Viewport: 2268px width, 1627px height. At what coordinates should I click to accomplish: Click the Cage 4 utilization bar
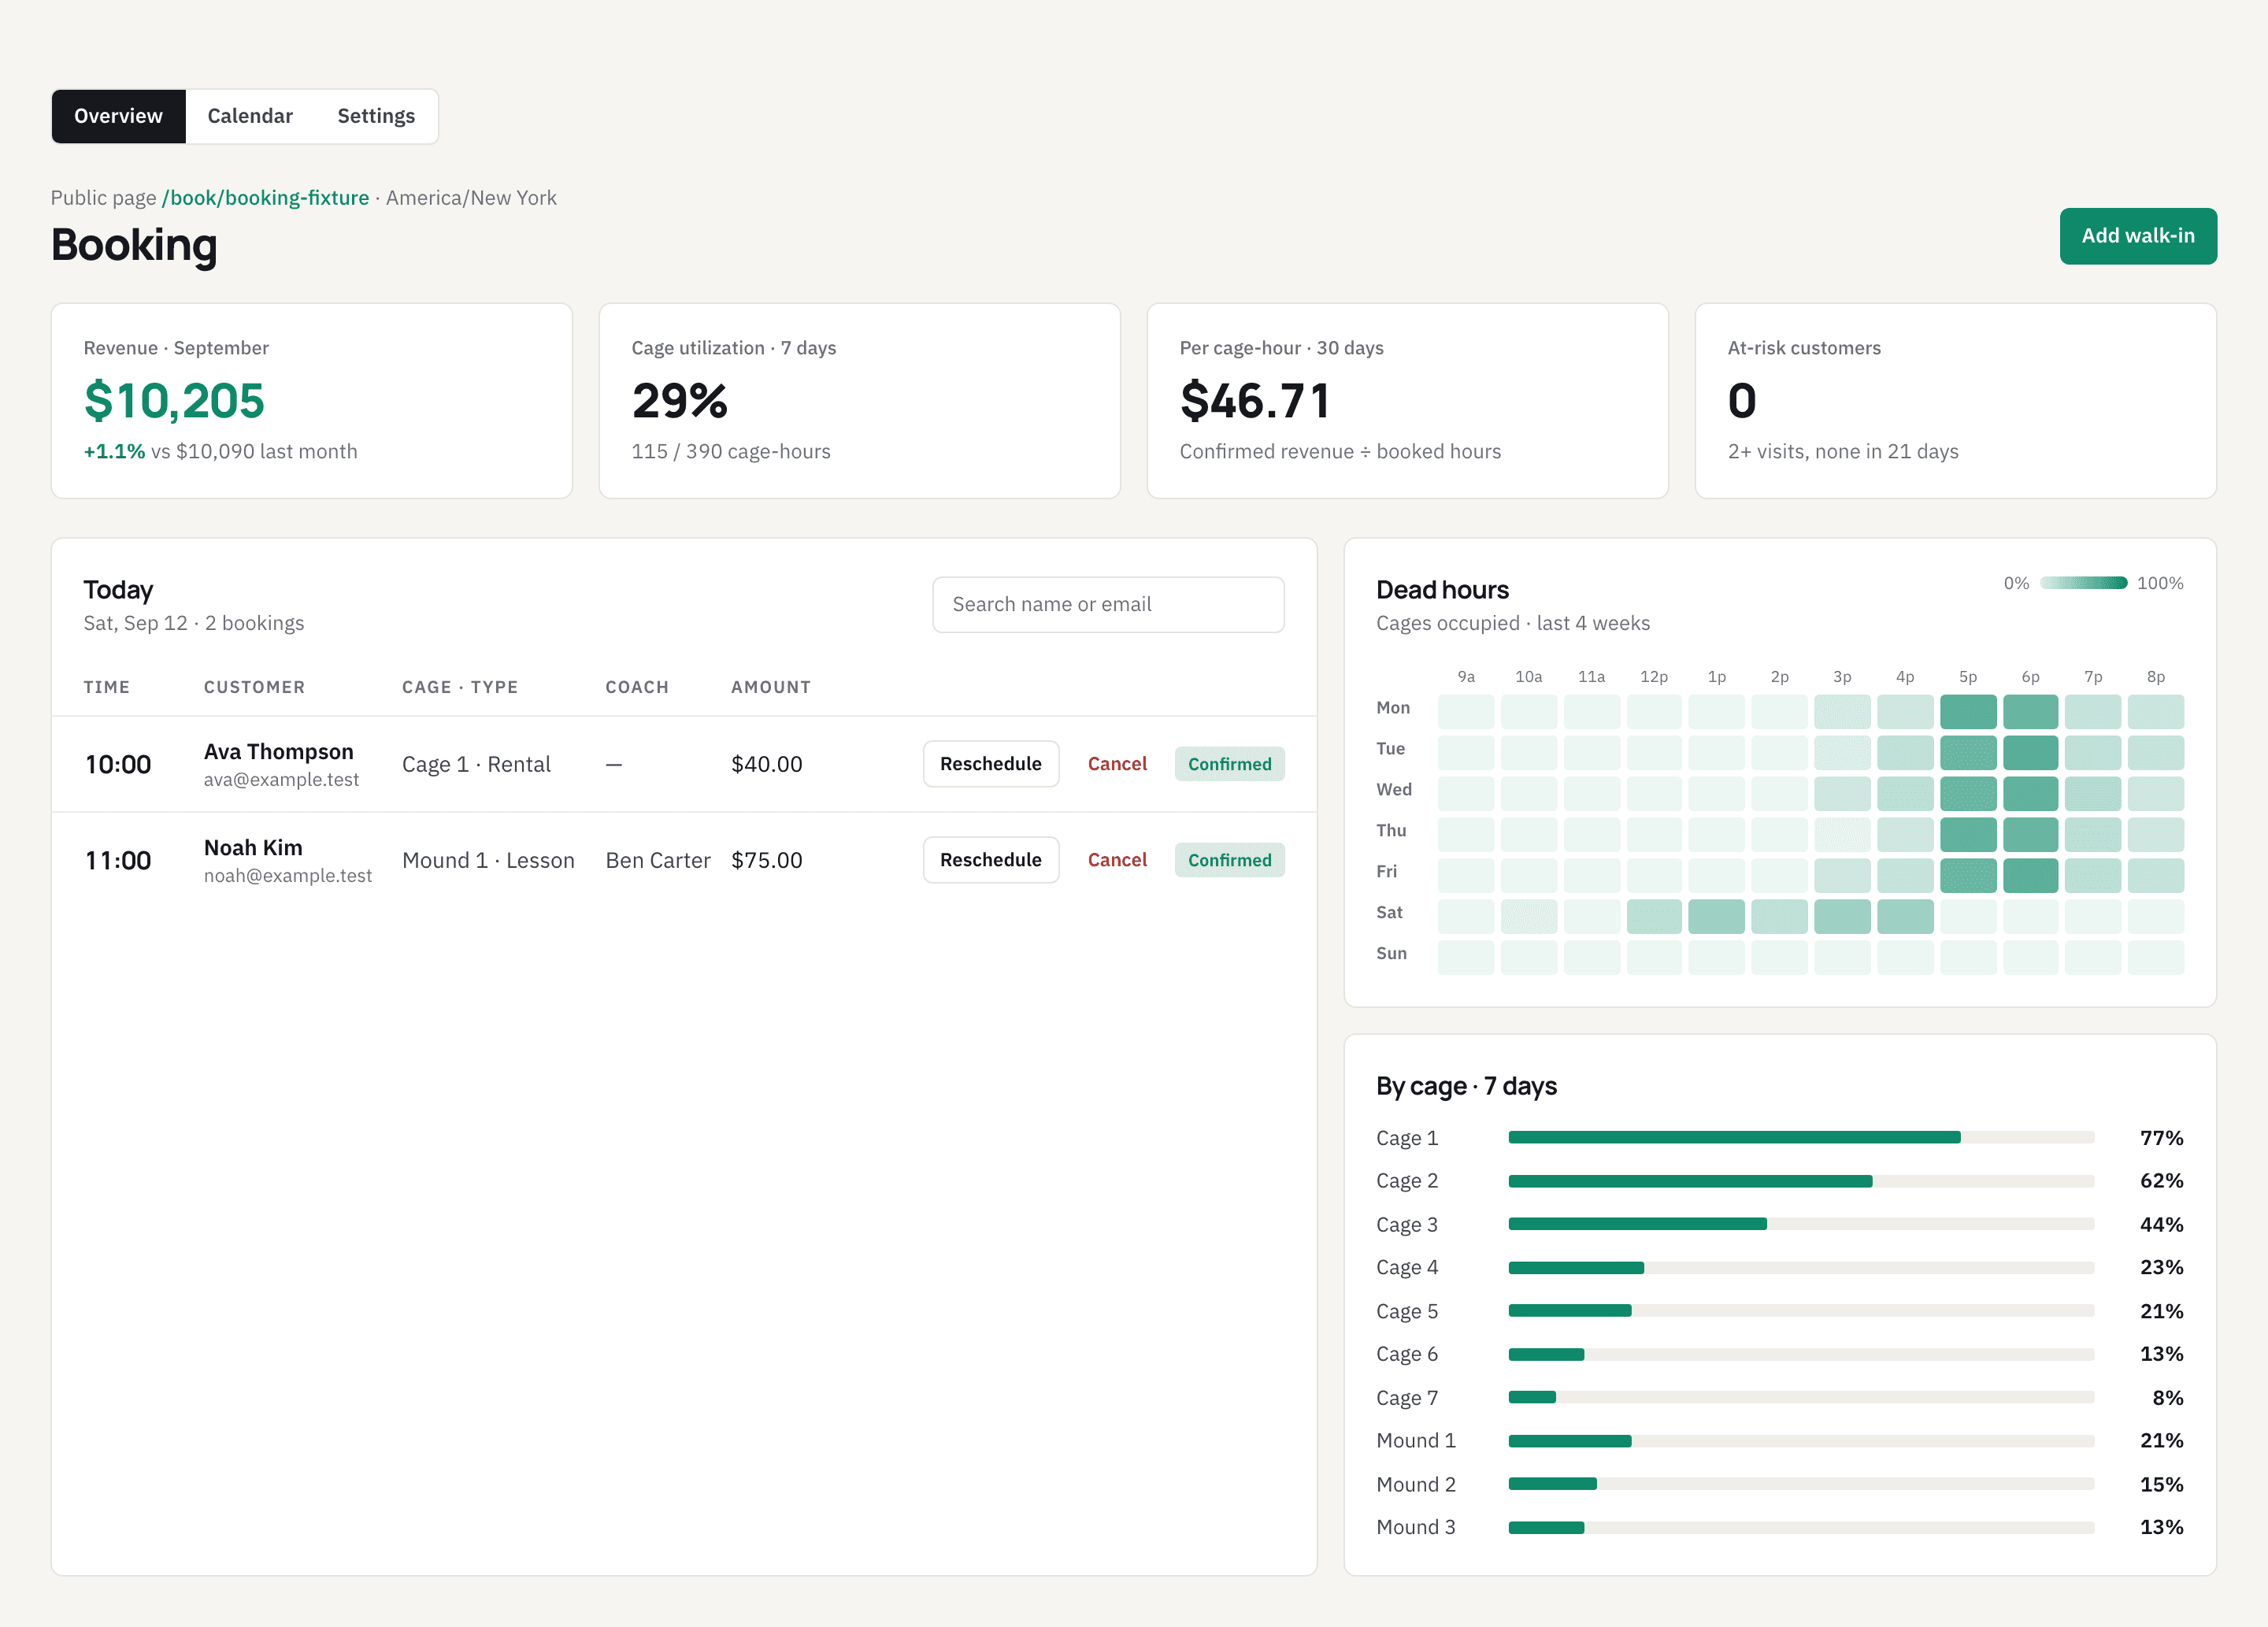click(x=1801, y=1268)
